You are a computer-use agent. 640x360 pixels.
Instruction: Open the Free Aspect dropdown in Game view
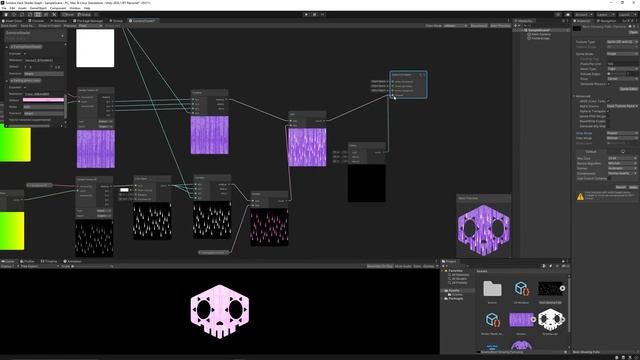coord(40,266)
